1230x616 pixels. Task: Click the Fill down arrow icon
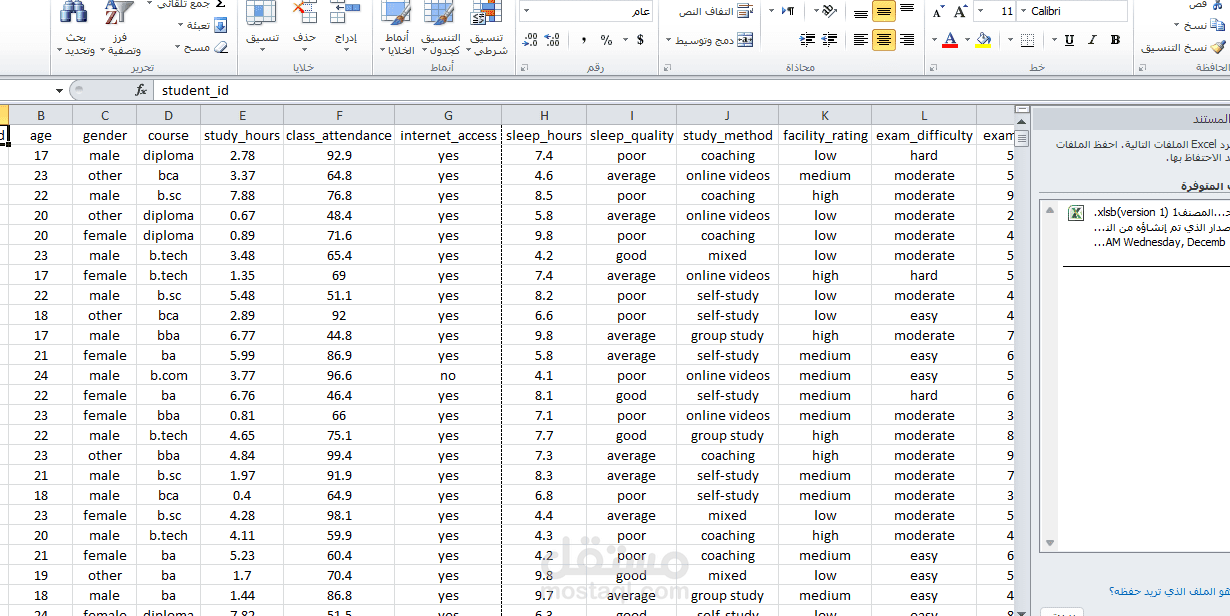click(220, 25)
